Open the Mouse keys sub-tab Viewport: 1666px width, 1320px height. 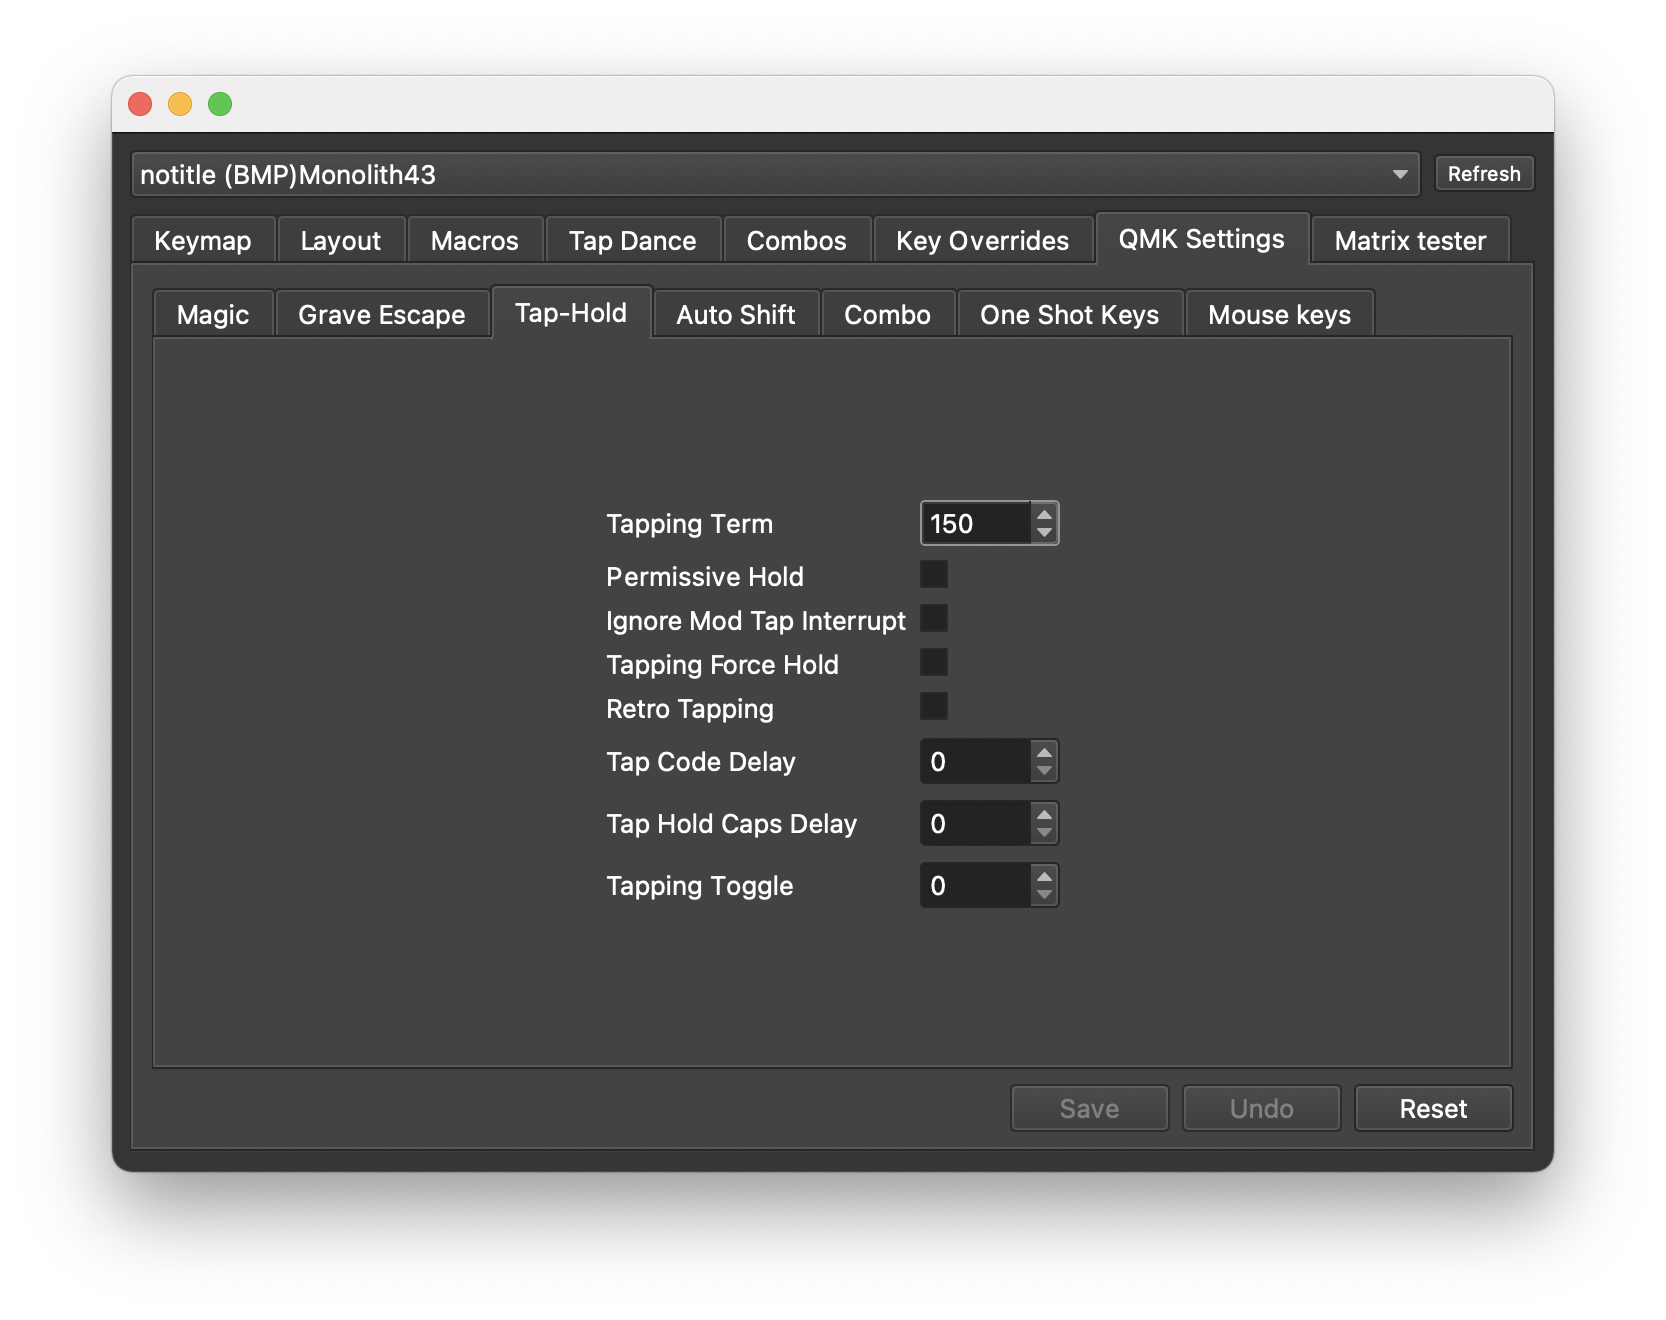pyautogui.click(x=1280, y=315)
